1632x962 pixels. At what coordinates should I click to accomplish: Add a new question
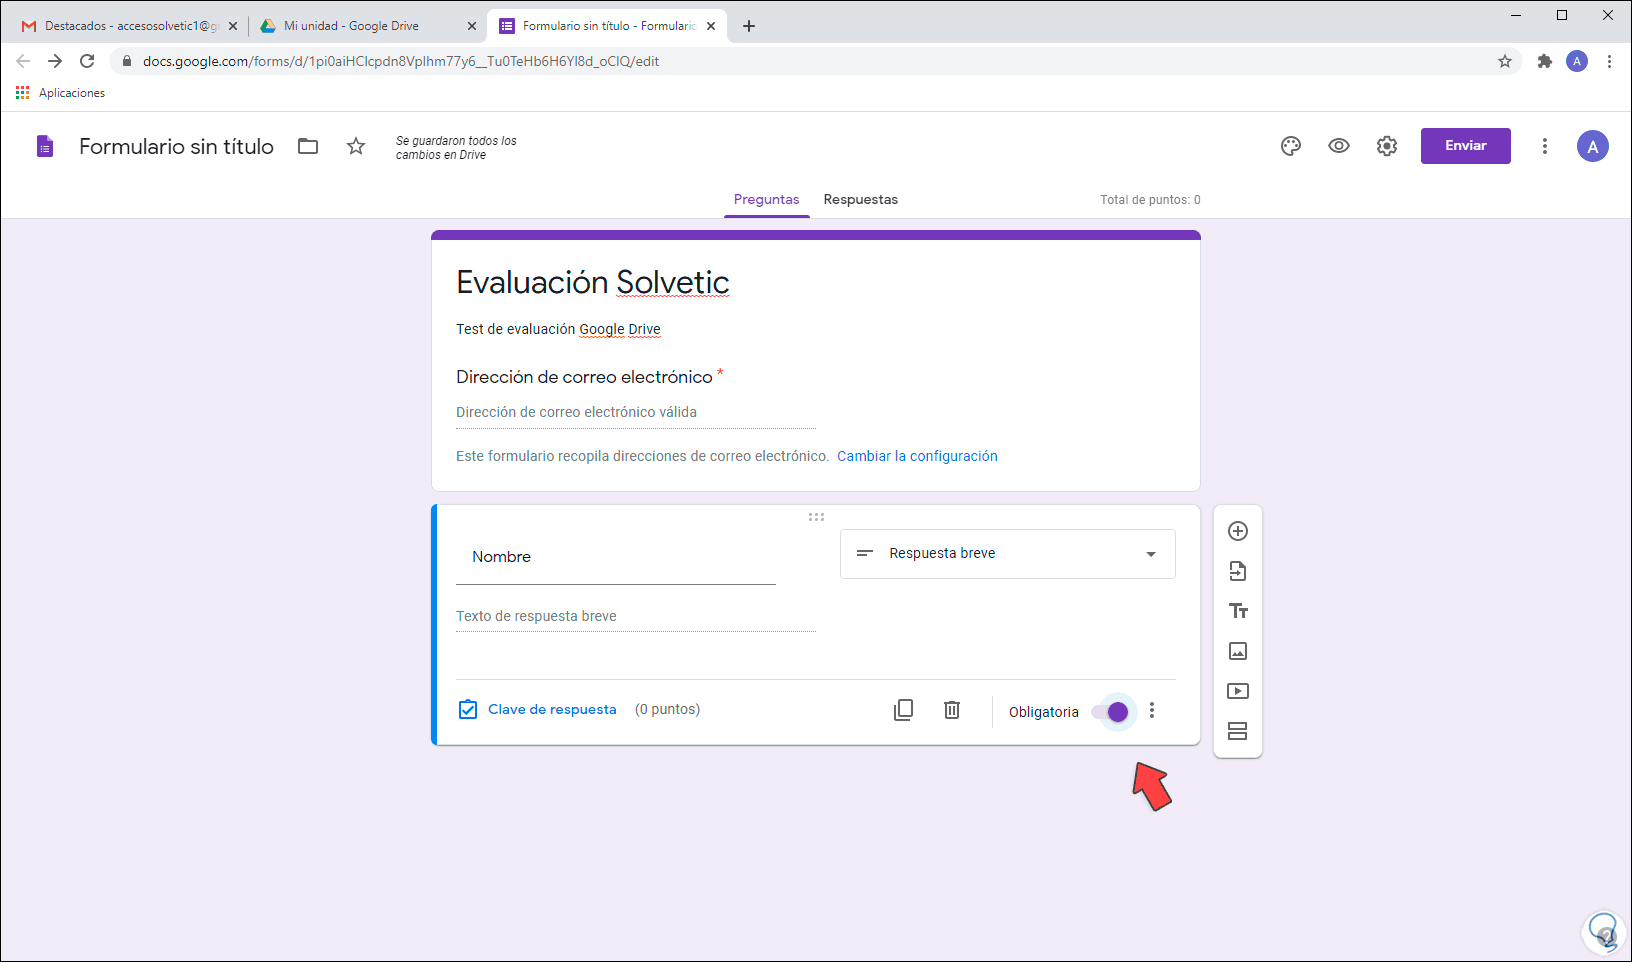(1238, 531)
